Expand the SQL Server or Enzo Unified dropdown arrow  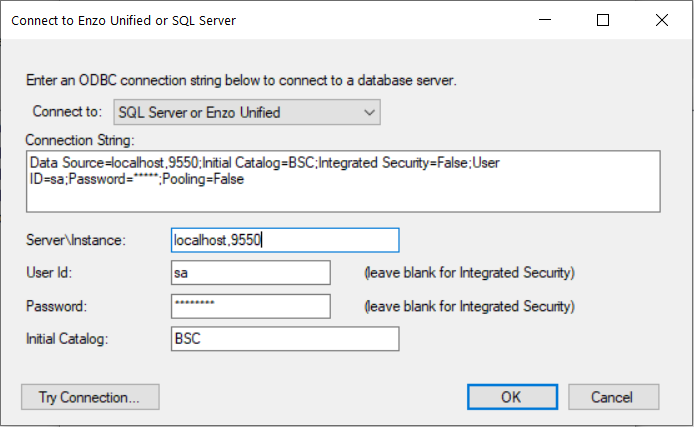(370, 112)
